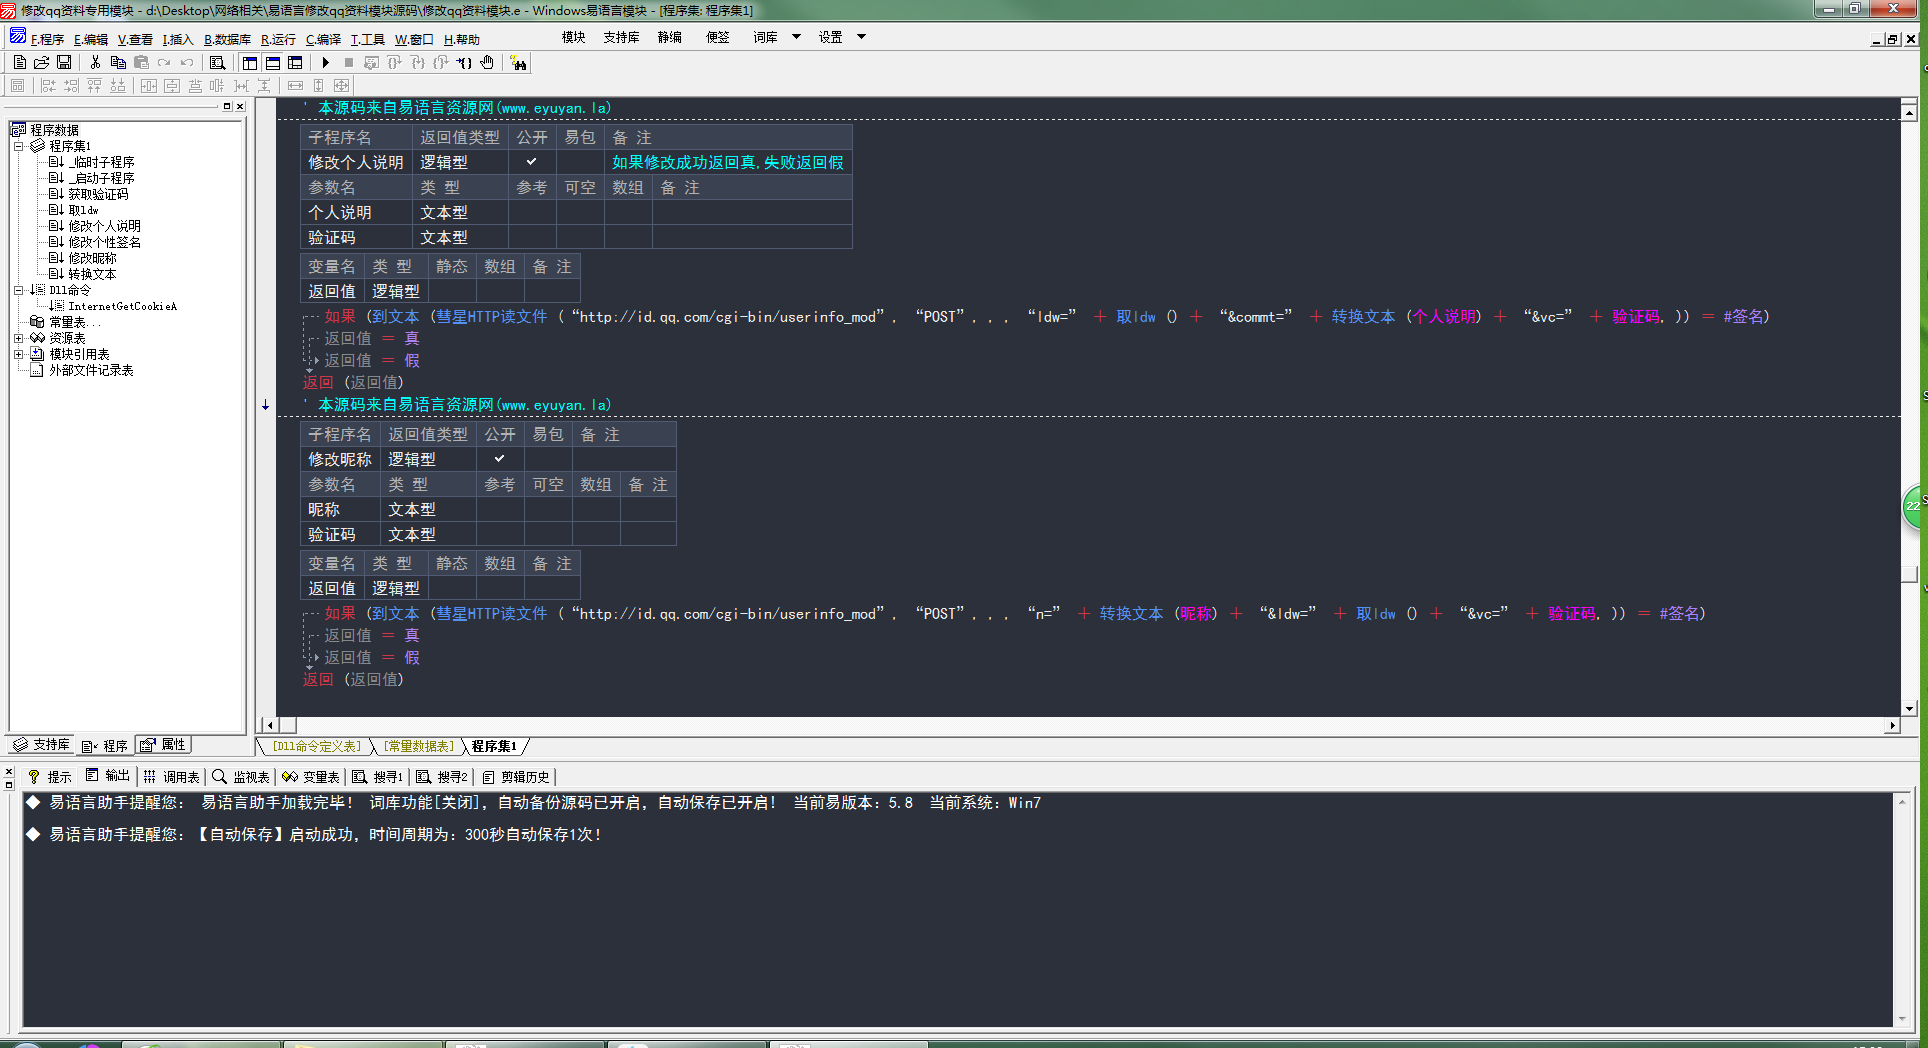
Task: Click the Find magnifier toolbar icon
Action: [x=217, y=62]
